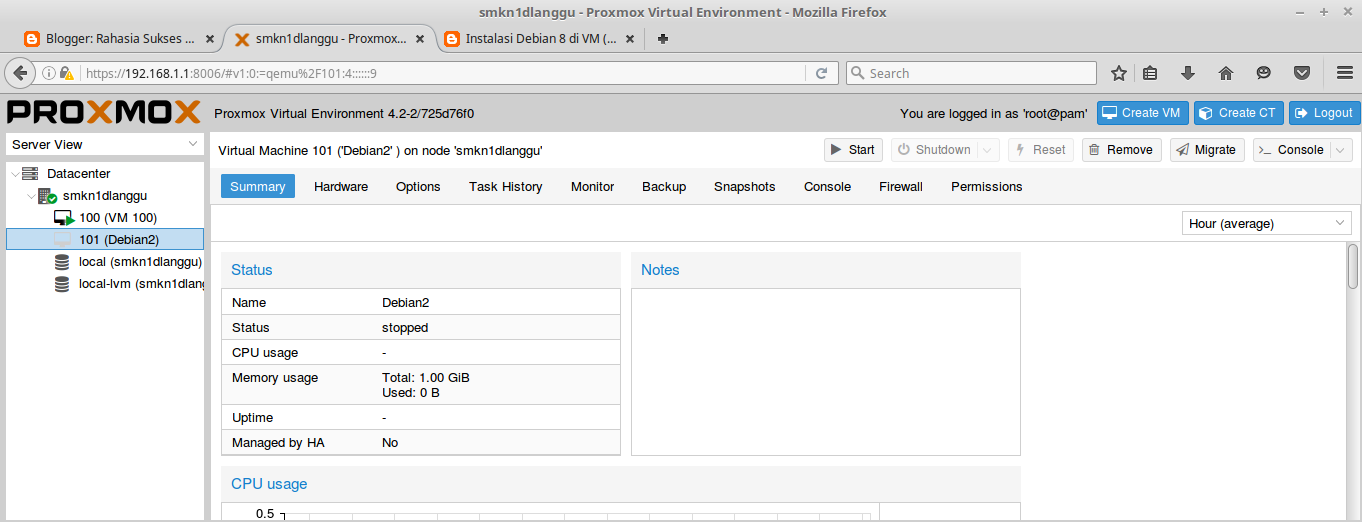Open the Task History tab
This screenshot has height=522, width=1362.
click(x=506, y=187)
